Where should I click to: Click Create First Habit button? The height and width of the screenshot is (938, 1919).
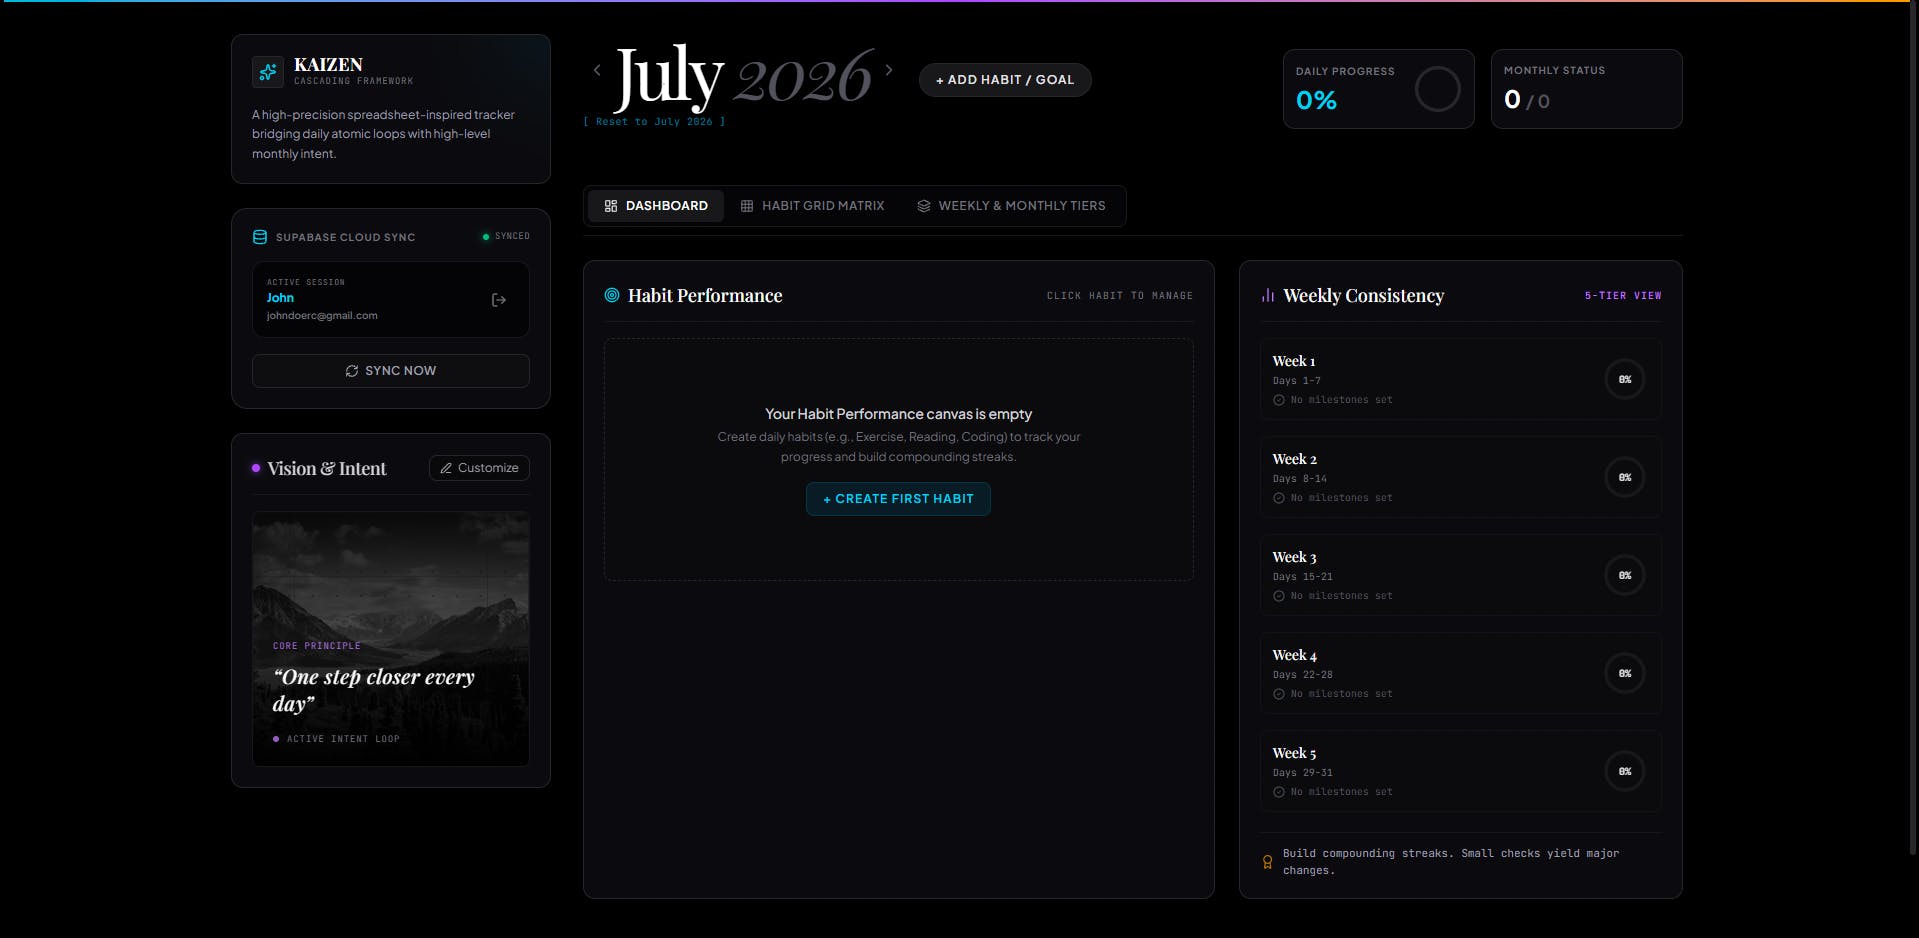point(898,499)
